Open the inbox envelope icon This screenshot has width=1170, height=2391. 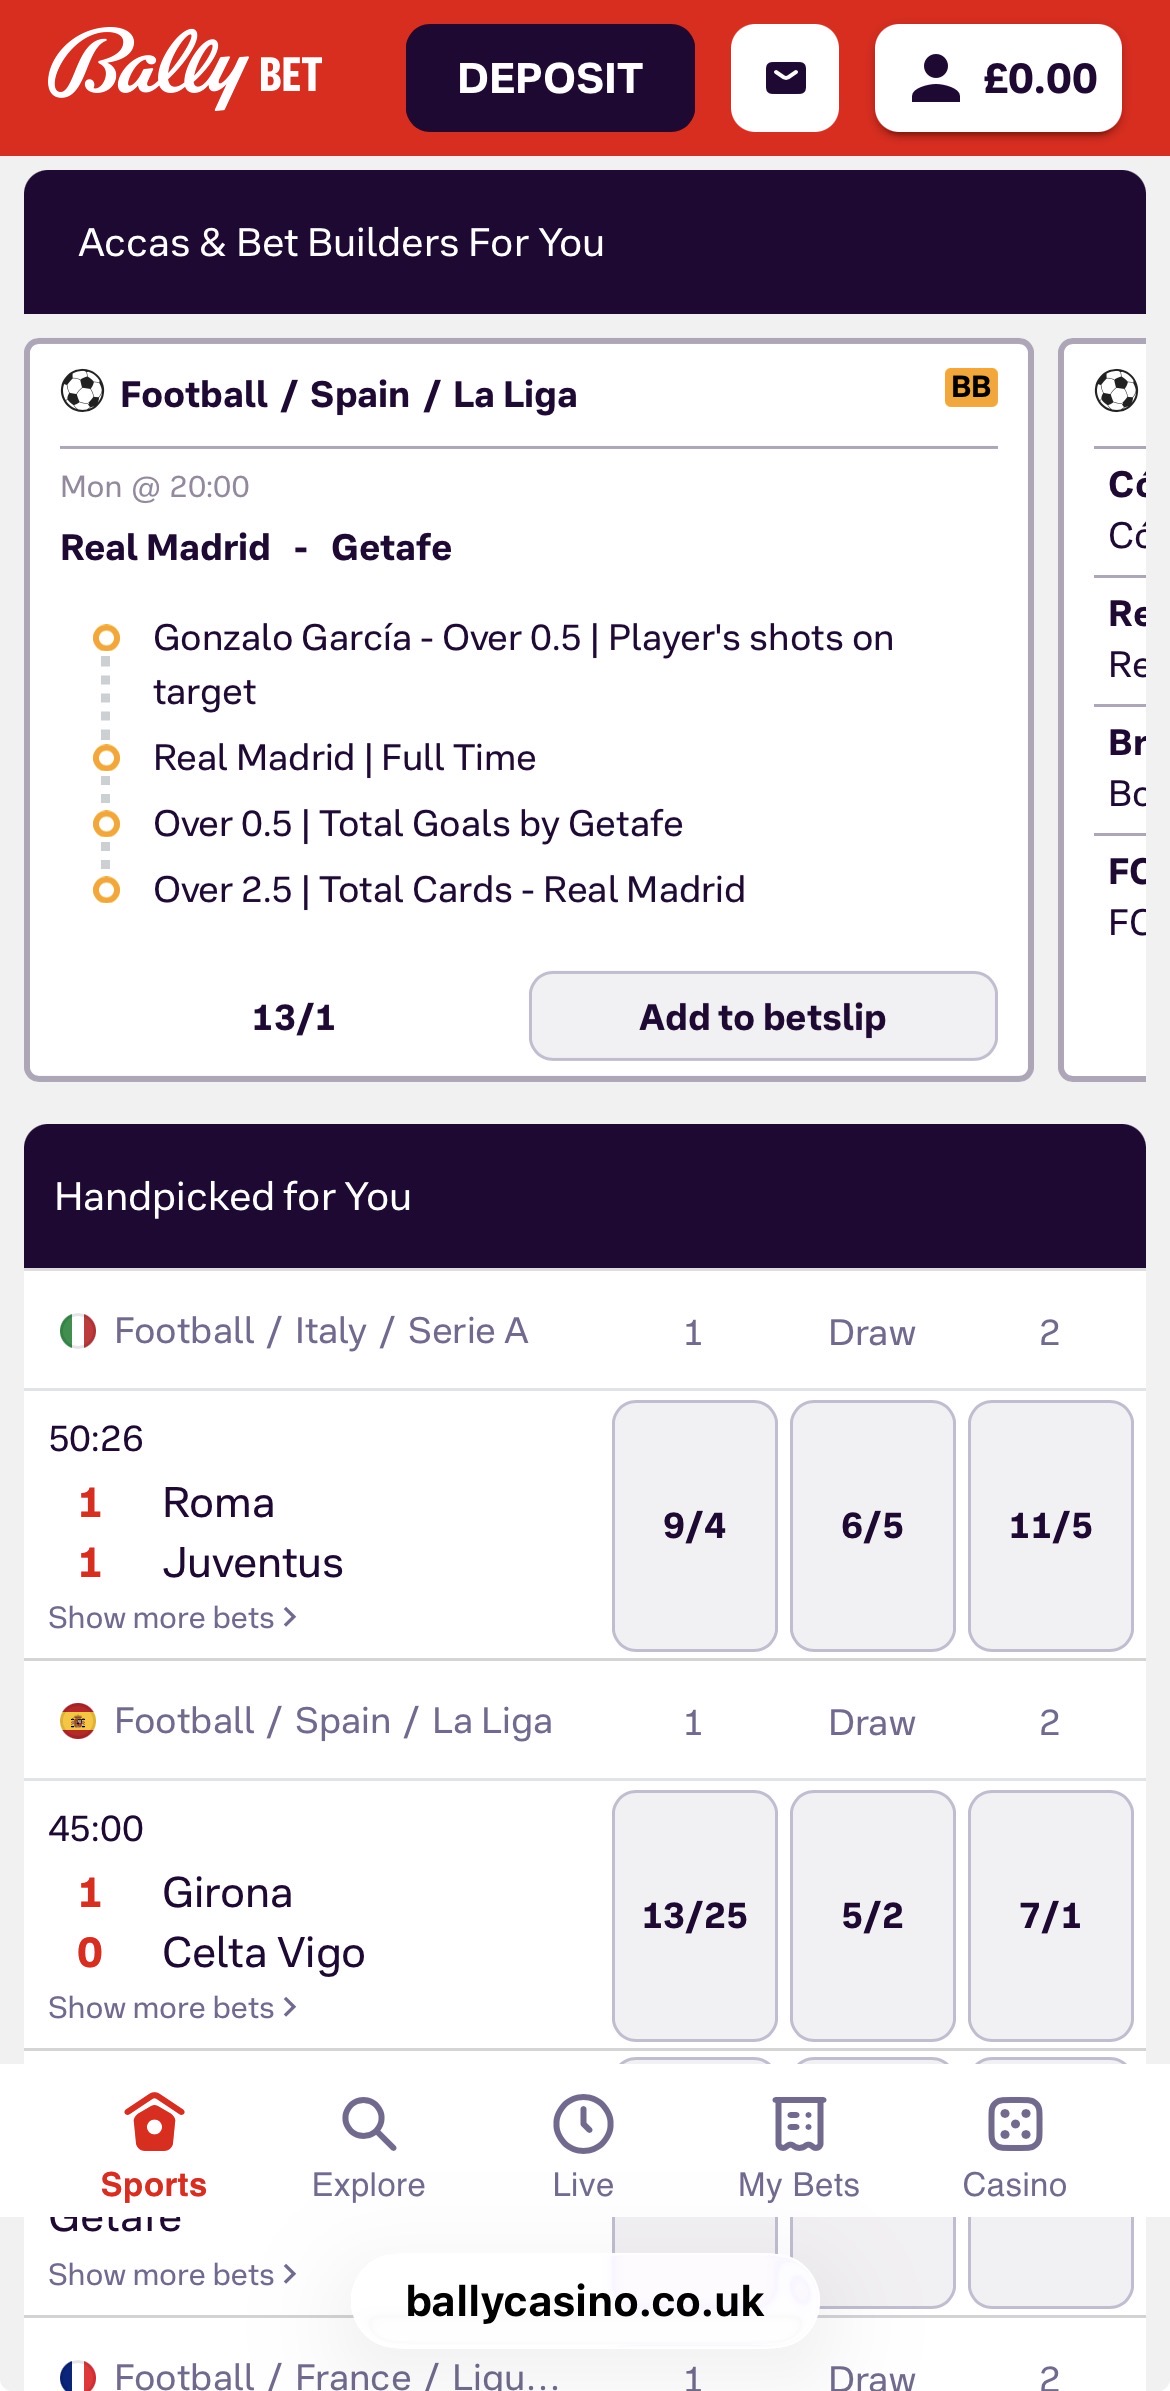(785, 78)
